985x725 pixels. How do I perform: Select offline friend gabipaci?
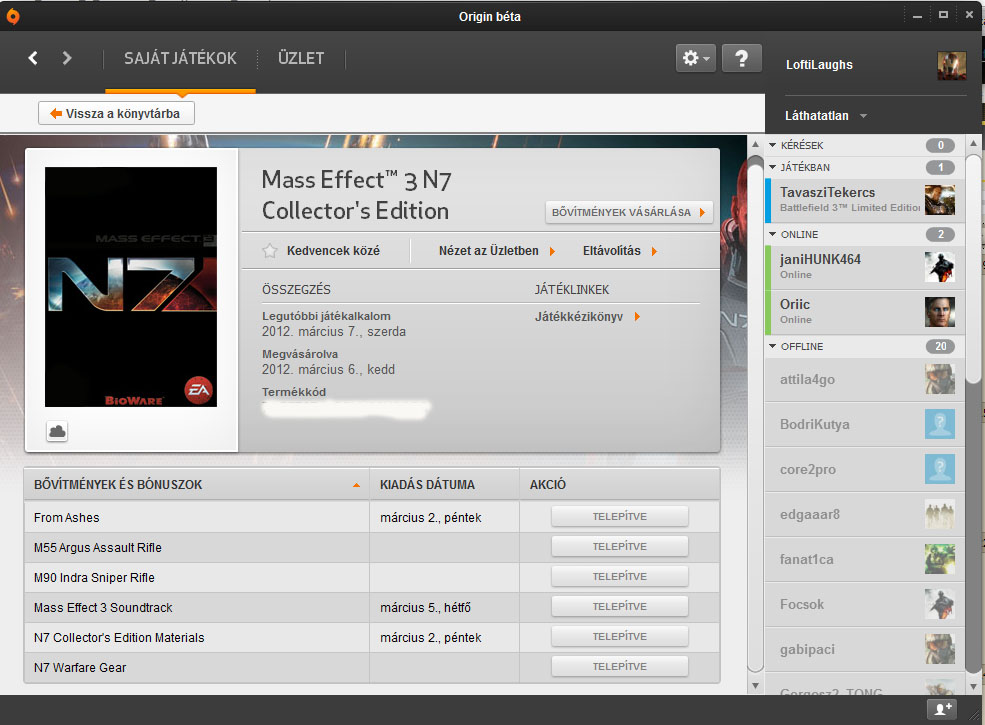tap(864, 649)
